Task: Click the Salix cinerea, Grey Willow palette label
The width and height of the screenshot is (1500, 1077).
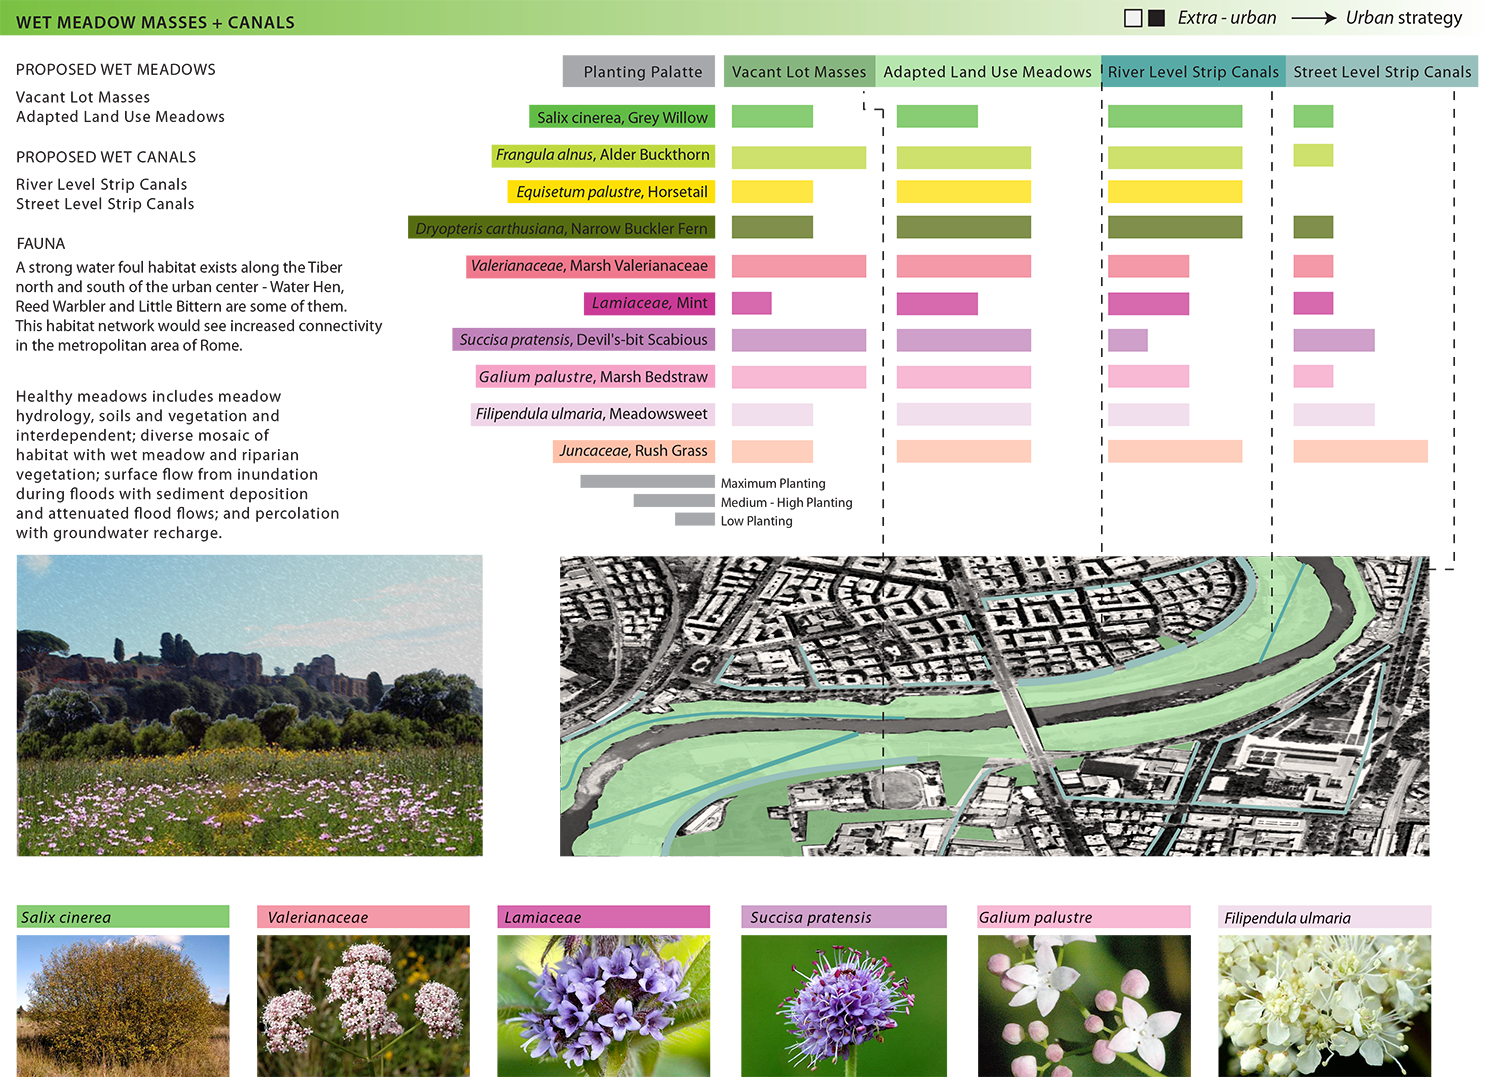Action: [x=622, y=117]
